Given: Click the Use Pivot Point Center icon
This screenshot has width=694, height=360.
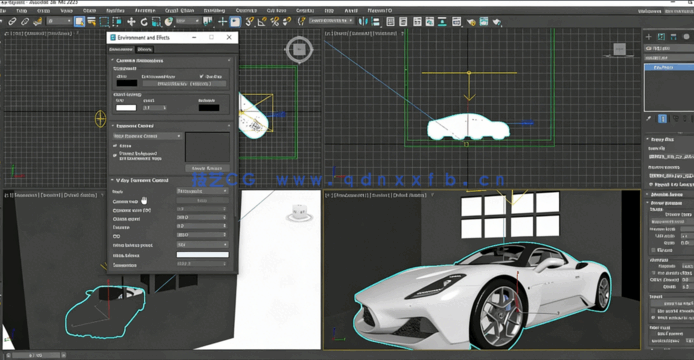Looking at the screenshot, I should 208,21.
